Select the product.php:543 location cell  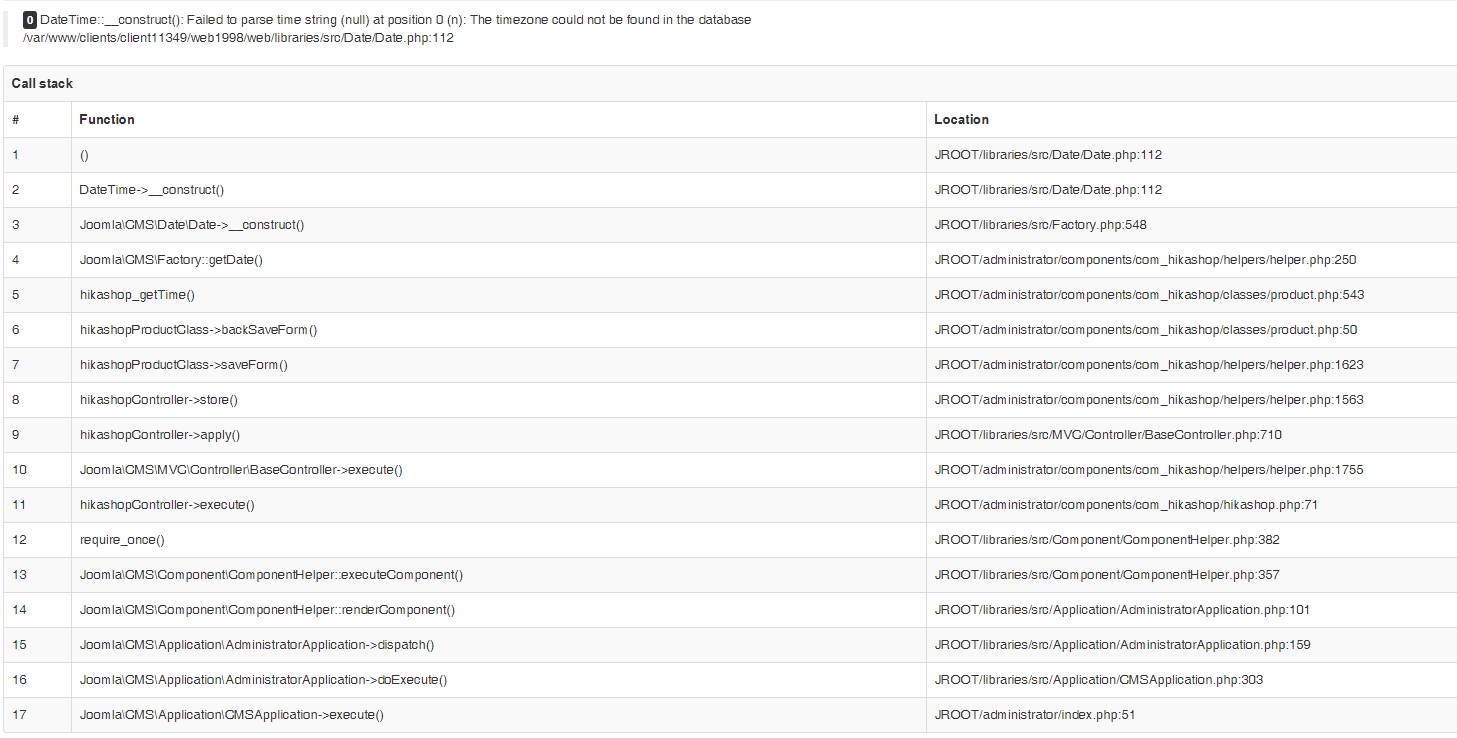point(1149,295)
